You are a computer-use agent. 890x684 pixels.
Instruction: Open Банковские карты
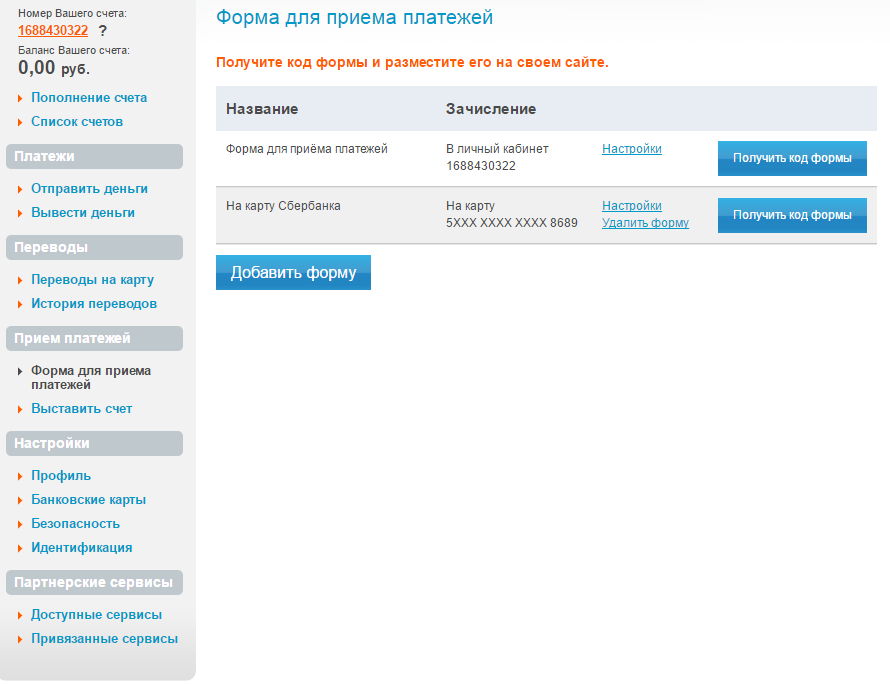pyautogui.click(x=89, y=500)
